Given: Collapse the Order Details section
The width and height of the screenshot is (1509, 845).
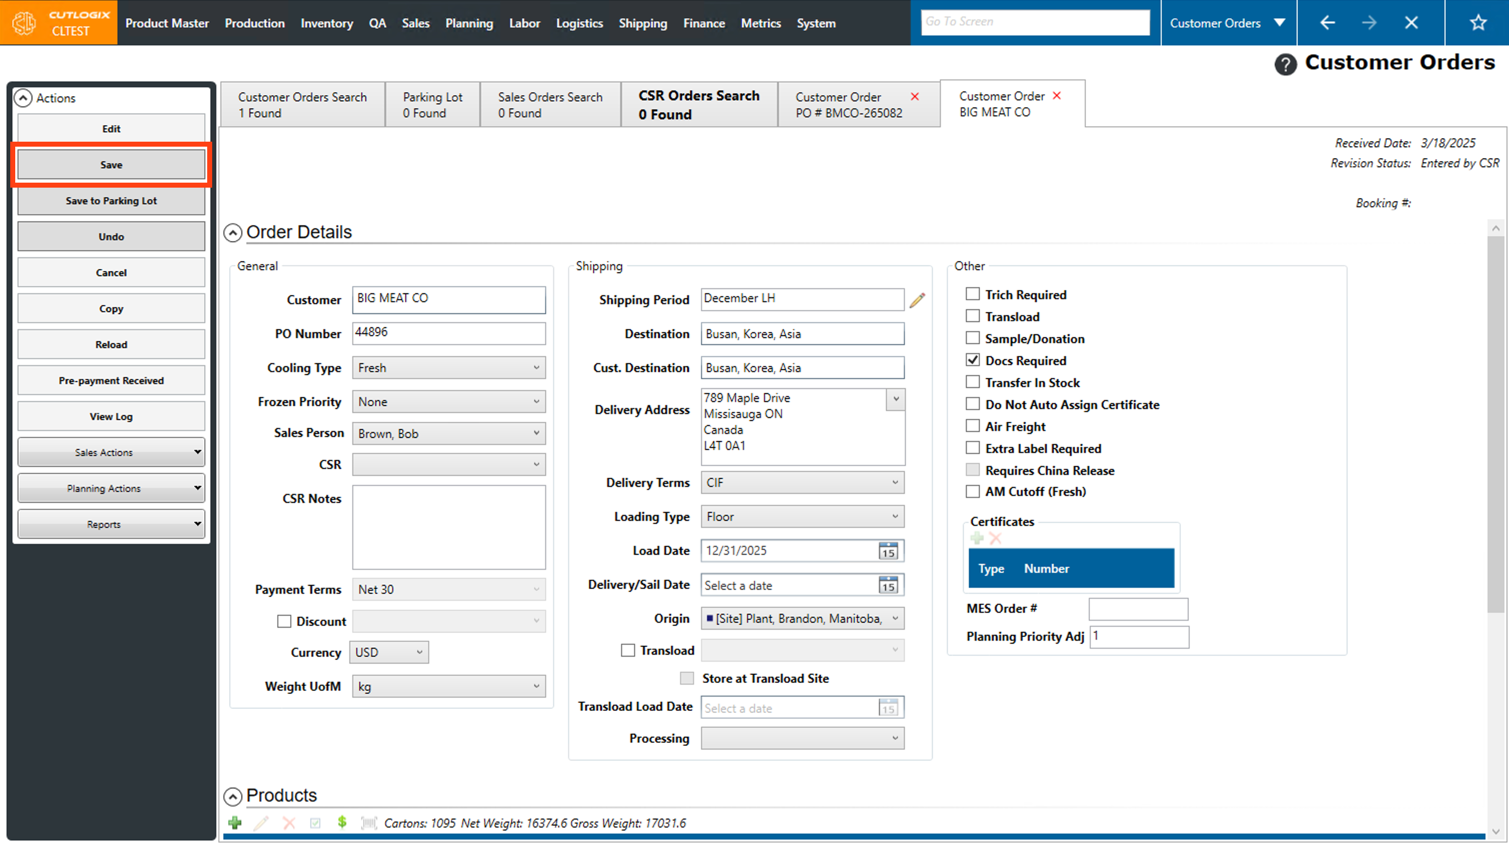Looking at the screenshot, I should click(233, 232).
